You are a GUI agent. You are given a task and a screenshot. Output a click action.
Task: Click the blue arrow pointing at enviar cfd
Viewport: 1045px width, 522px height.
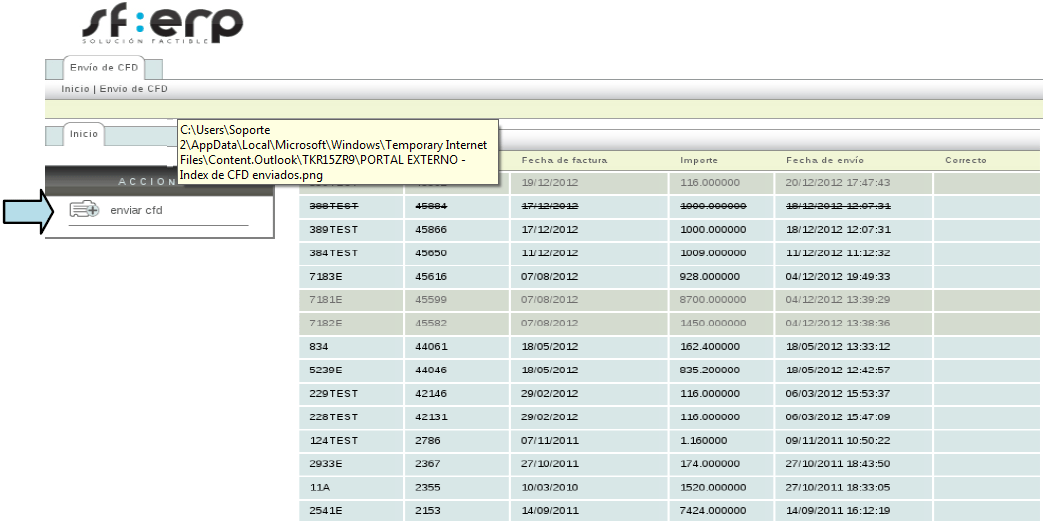24,213
